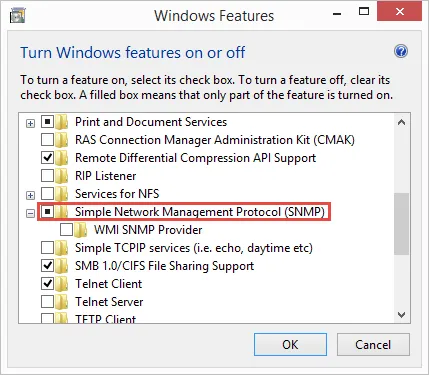
Task: Select the Telnet Server label
Action: (x=109, y=302)
